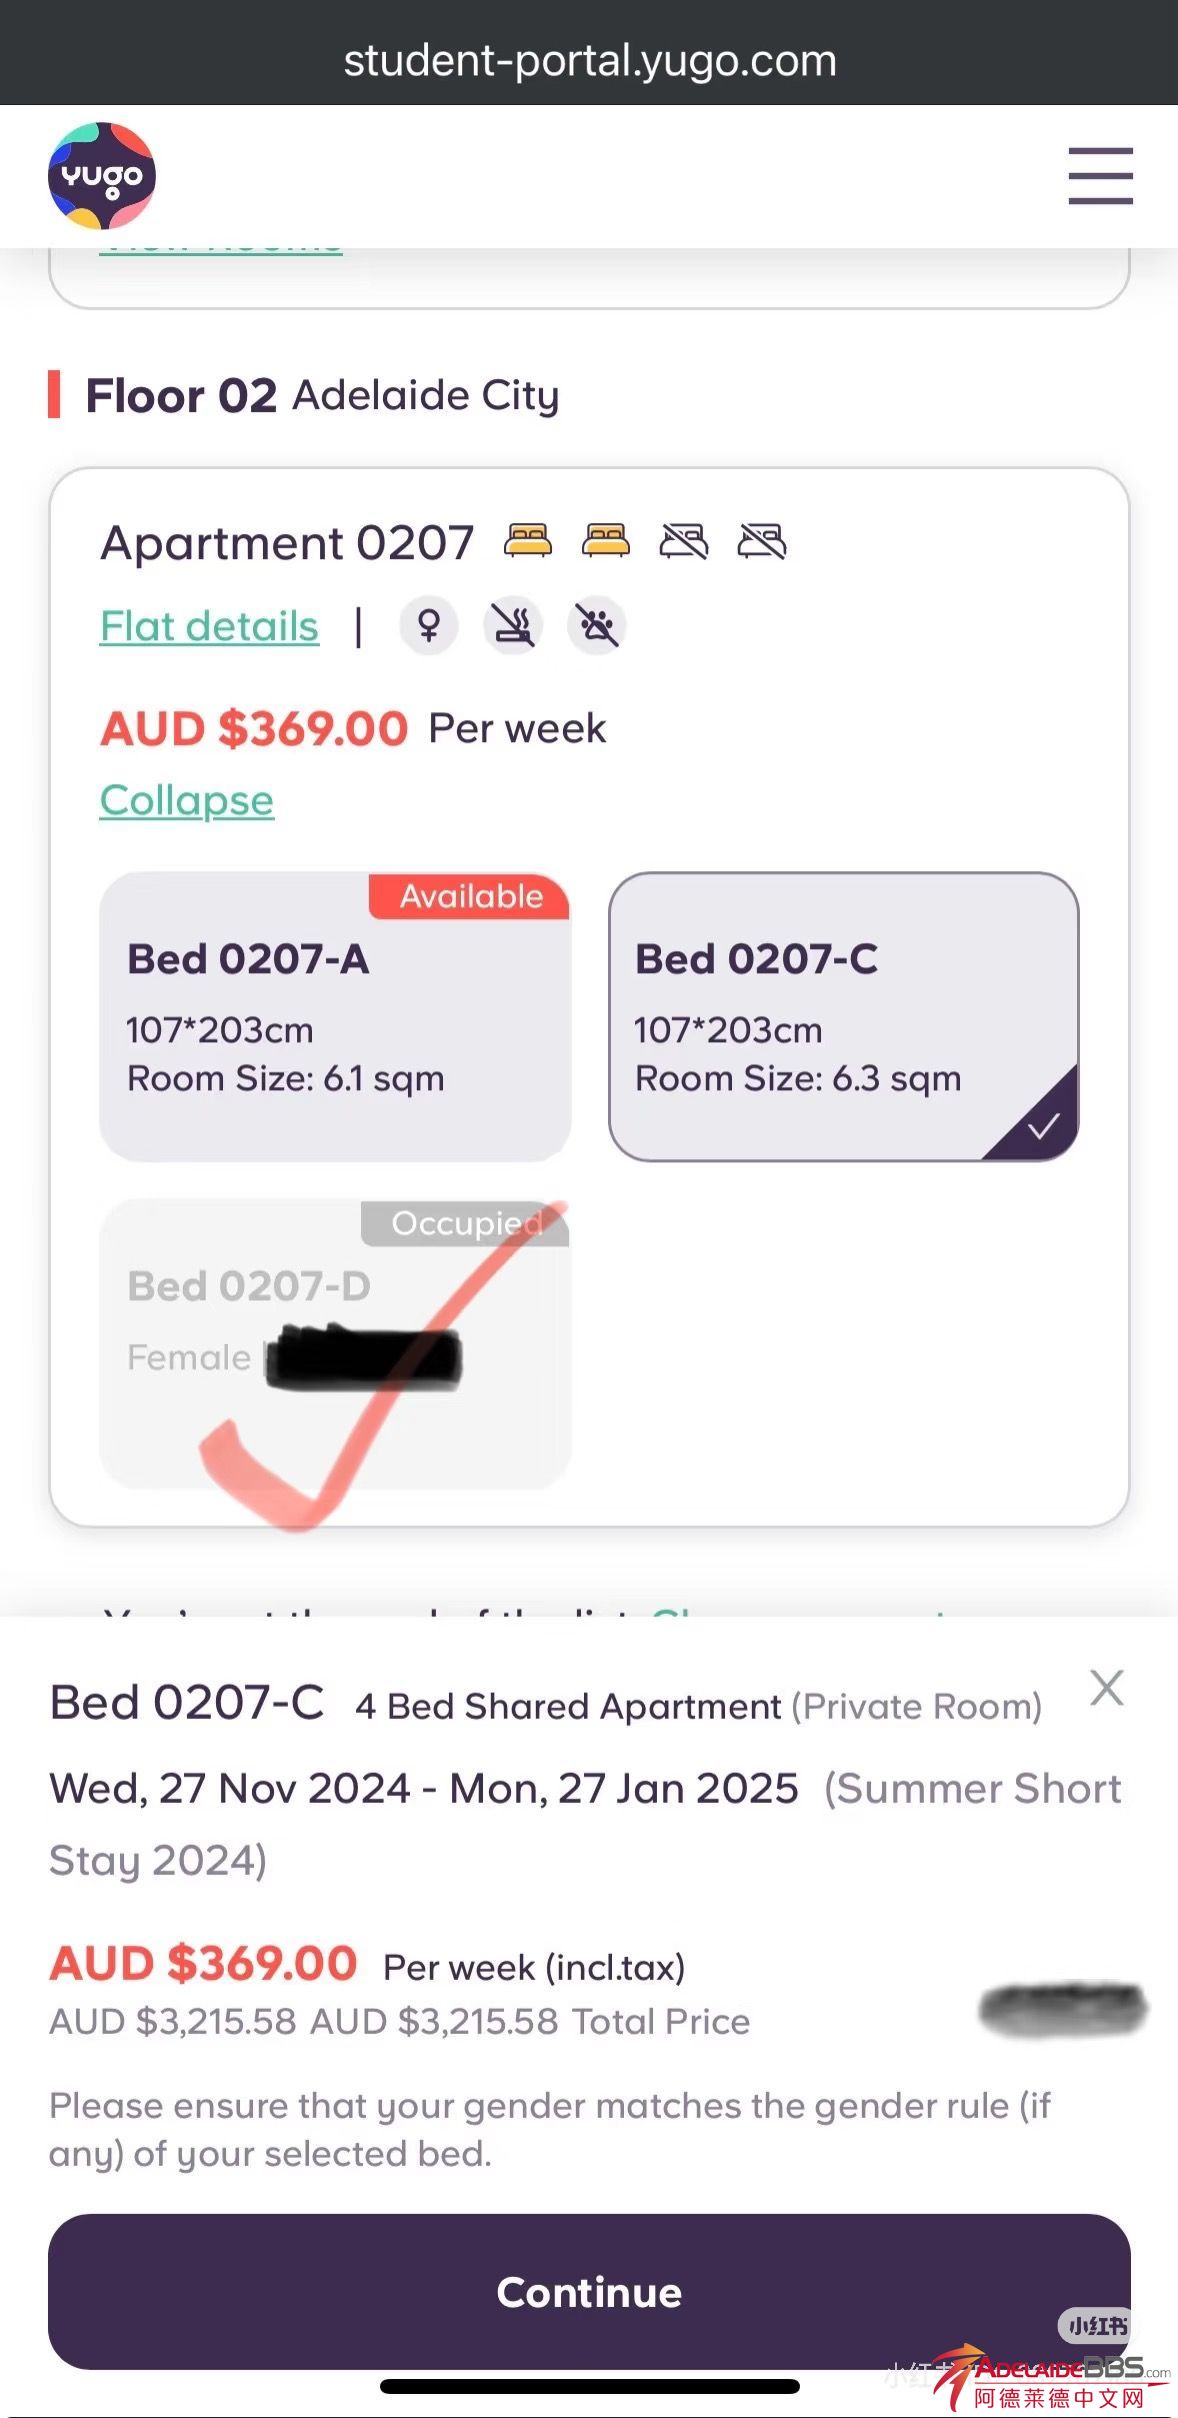The height and width of the screenshot is (2418, 1178).
Task: Click the no-smoking rule icon
Action: (513, 626)
